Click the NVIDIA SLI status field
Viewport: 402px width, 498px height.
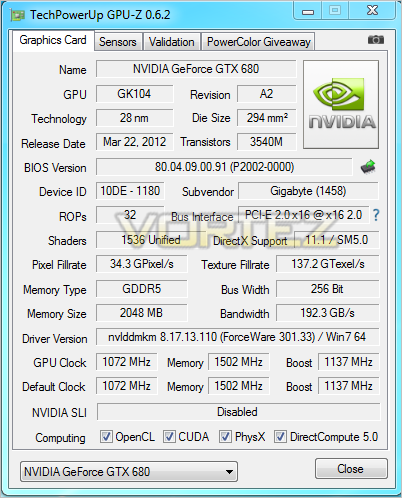point(238,412)
